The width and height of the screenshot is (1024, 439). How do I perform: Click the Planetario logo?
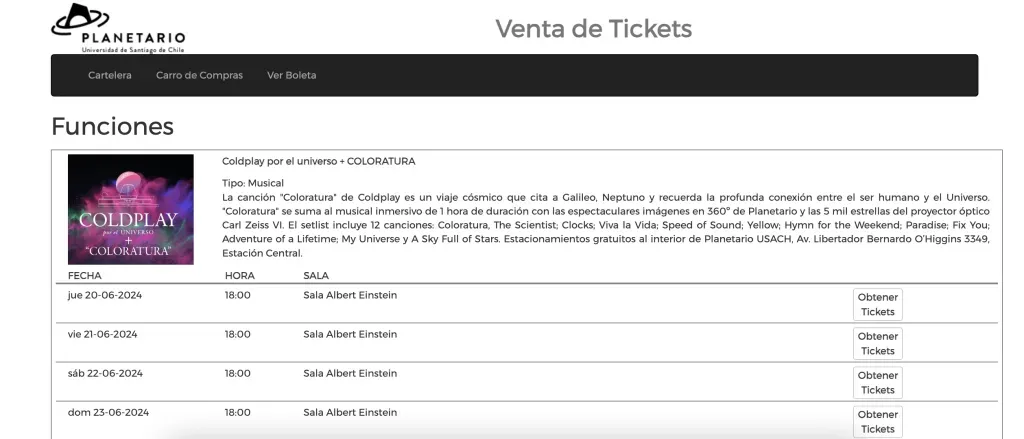[x=118, y=27]
